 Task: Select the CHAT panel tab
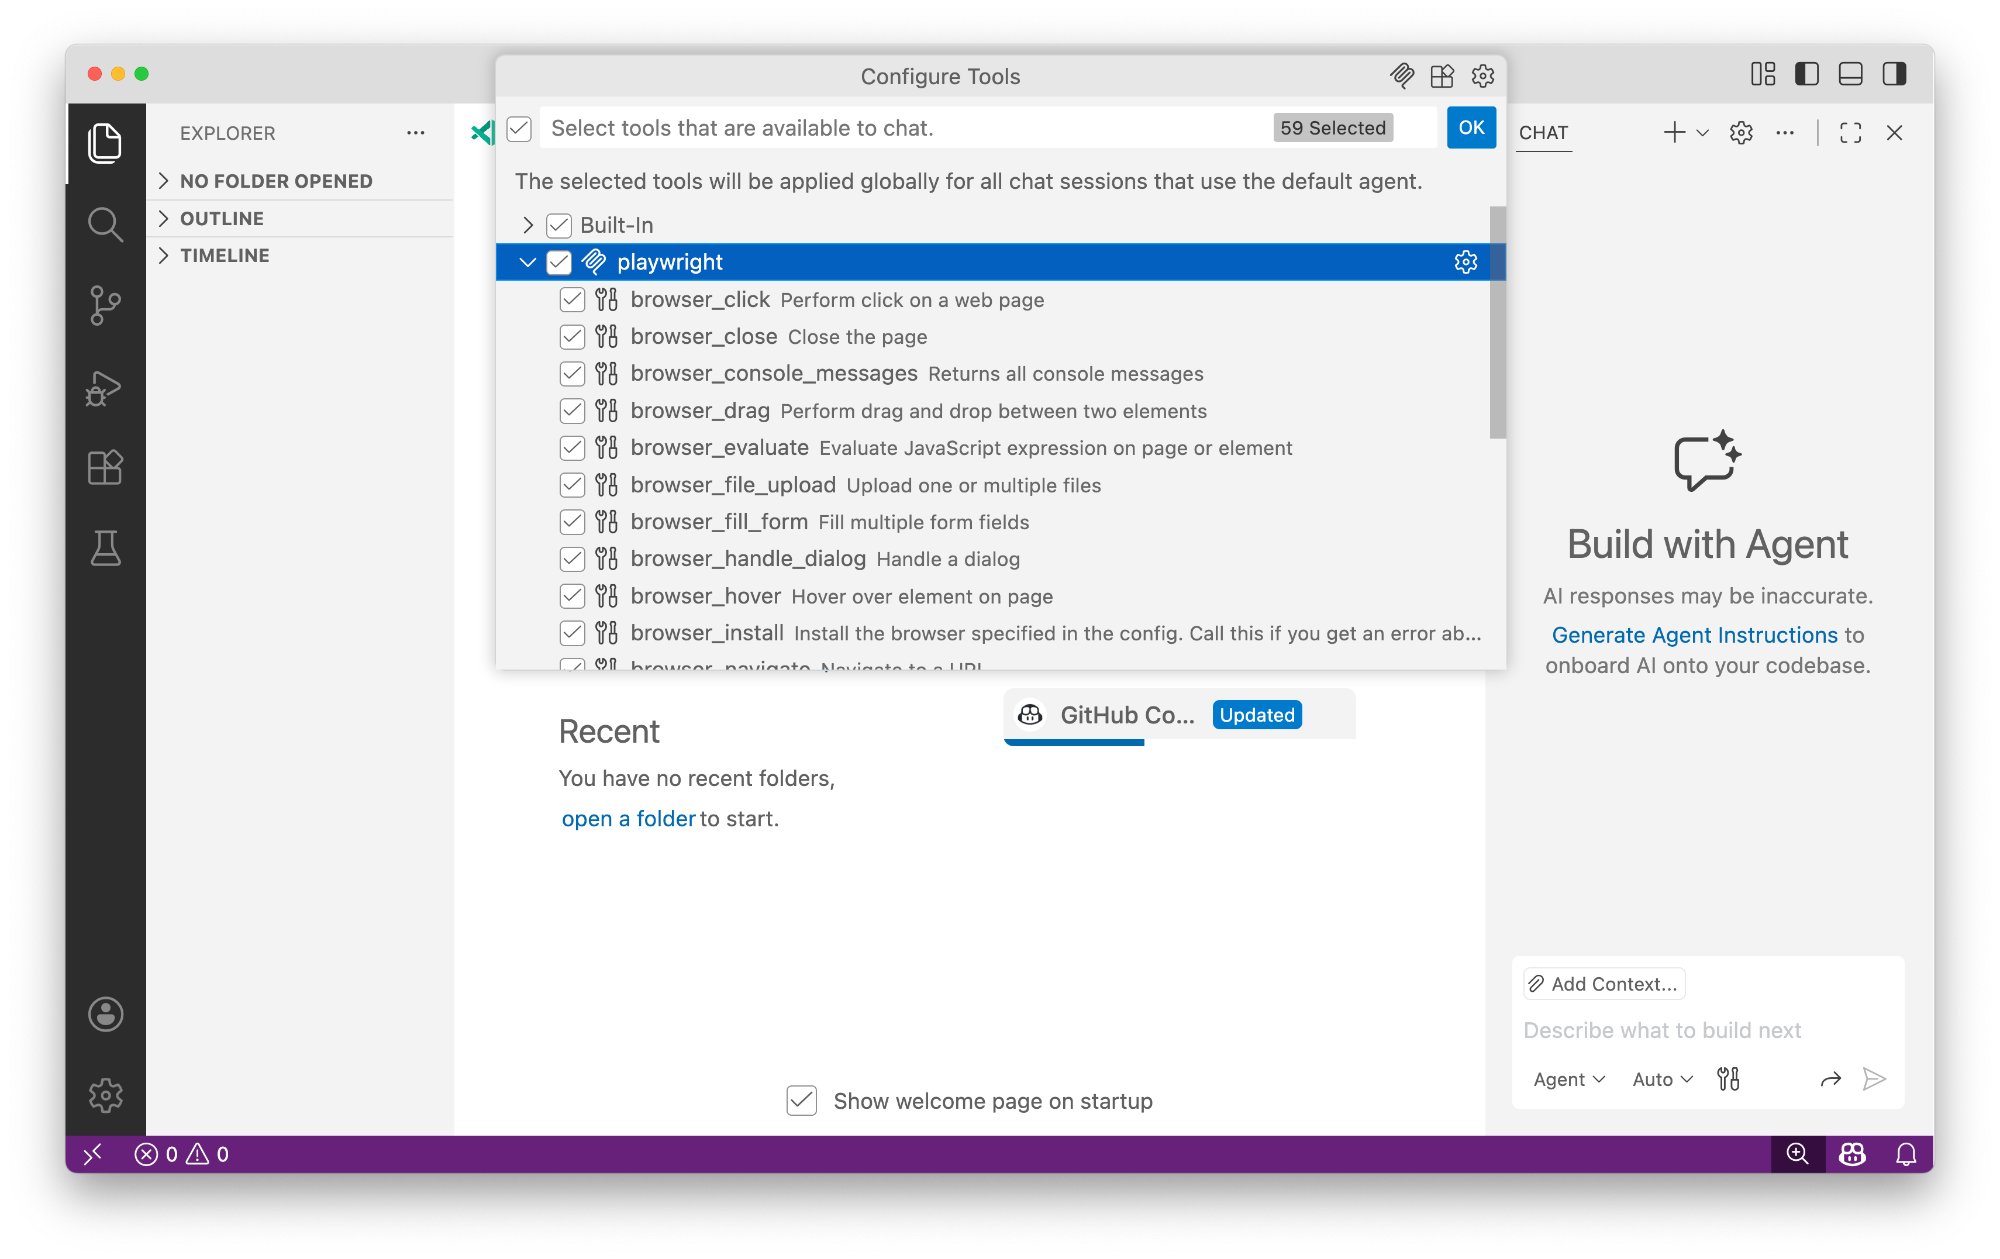(x=1543, y=133)
